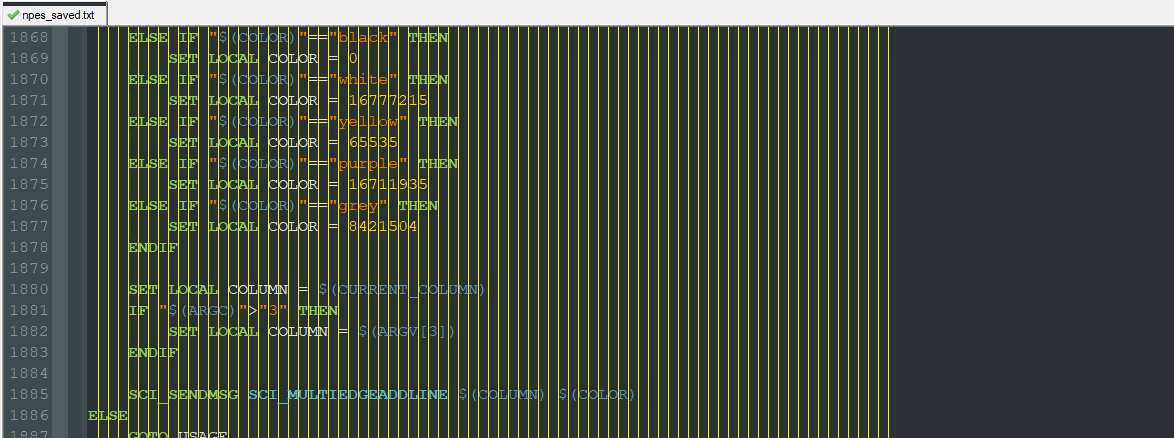
Task: Click the SCI_SENDMSG command
Action: [x=183, y=394]
